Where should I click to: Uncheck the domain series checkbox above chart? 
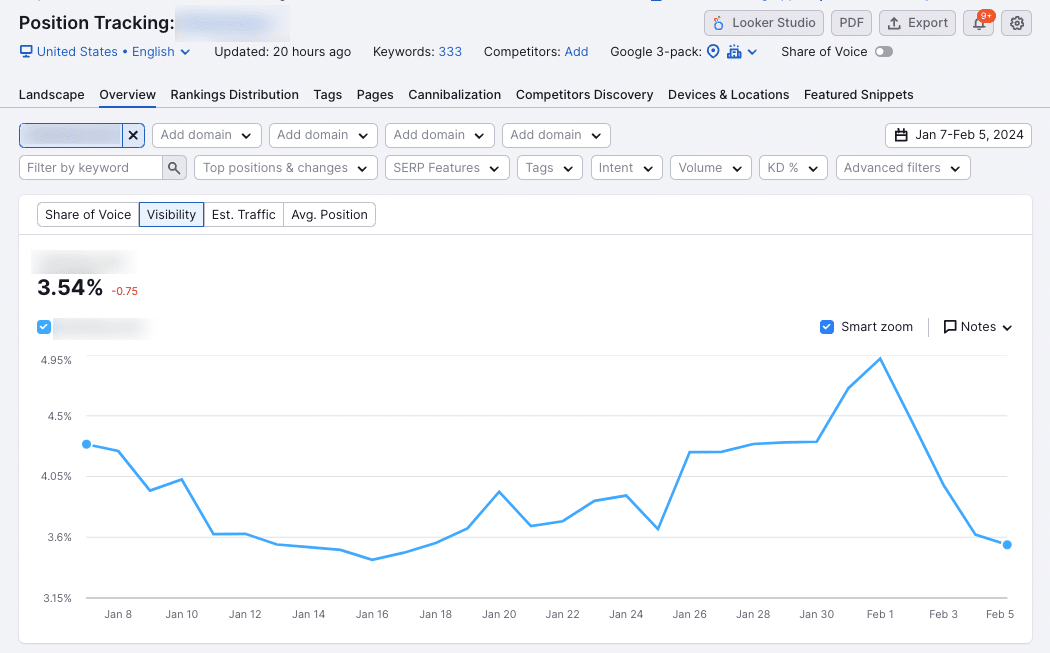(44, 327)
